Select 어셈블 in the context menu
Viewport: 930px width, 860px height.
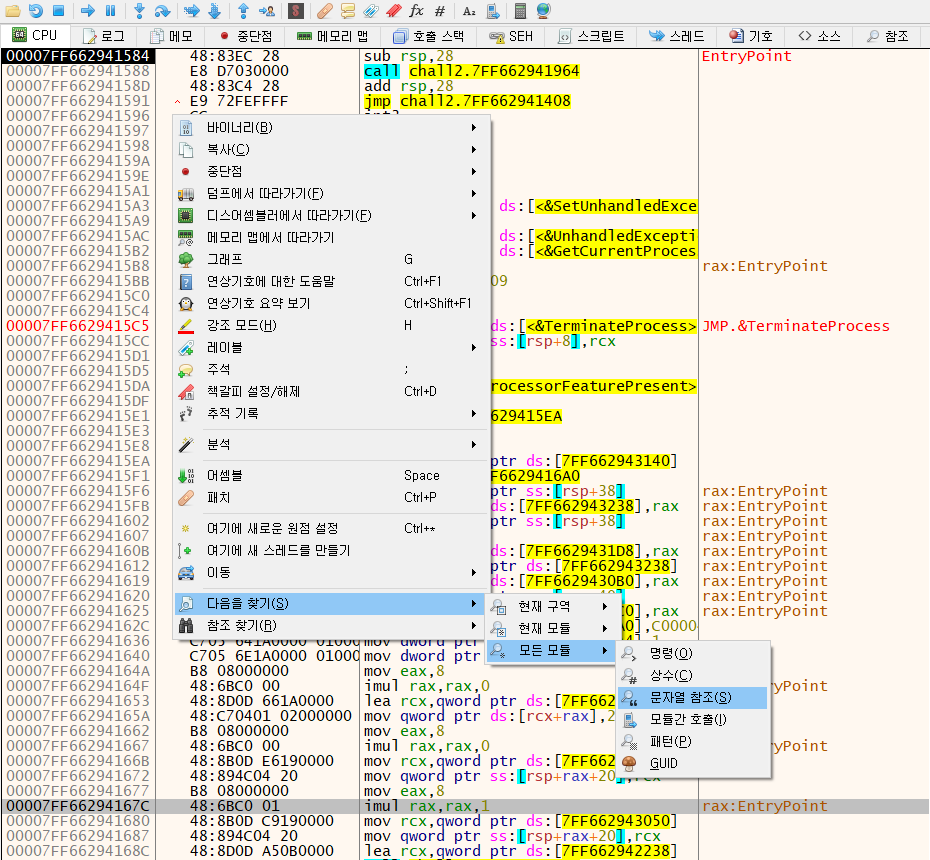[x=332, y=475]
